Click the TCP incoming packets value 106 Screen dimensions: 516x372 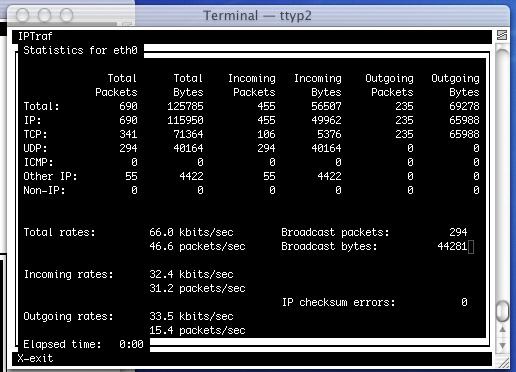click(x=266, y=134)
